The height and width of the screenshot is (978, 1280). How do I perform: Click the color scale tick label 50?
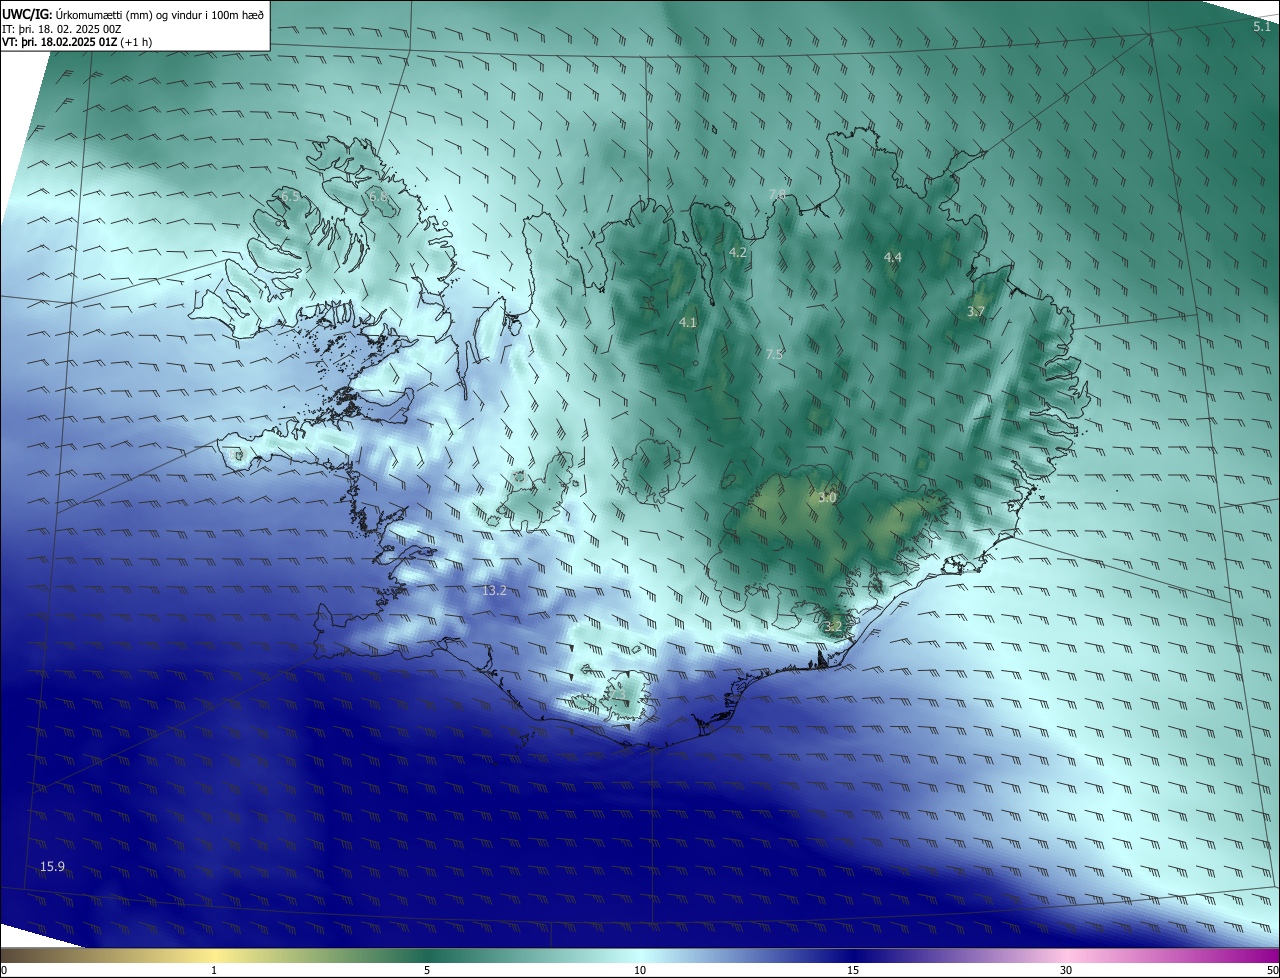pyautogui.click(x=1272, y=970)
